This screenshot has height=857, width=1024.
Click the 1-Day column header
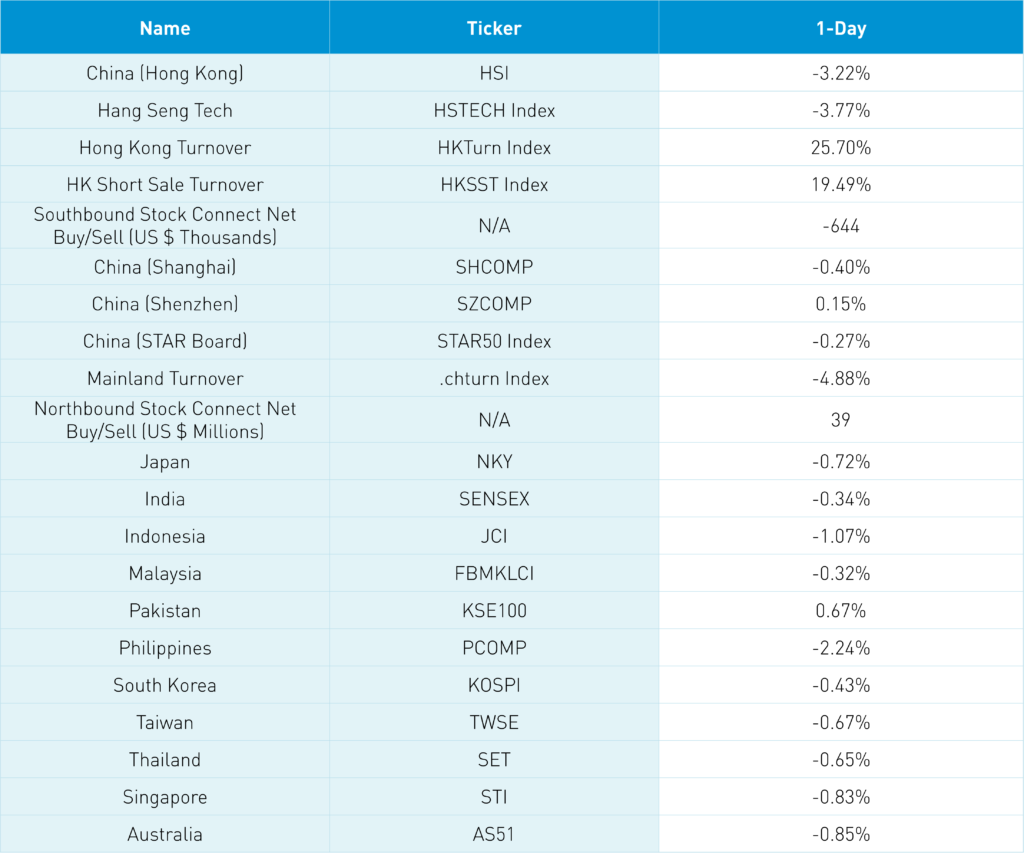(840, 28)
